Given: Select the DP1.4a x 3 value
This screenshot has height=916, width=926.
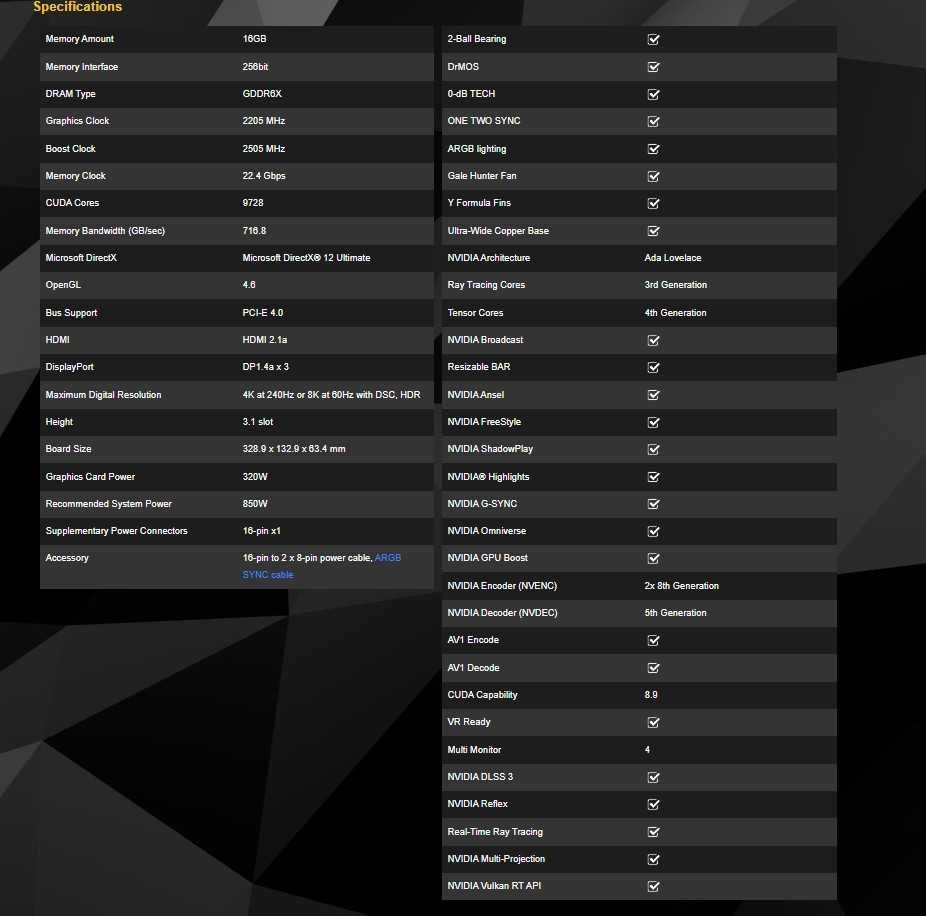Looking at the screenshot, I should [x=265, y=367].
